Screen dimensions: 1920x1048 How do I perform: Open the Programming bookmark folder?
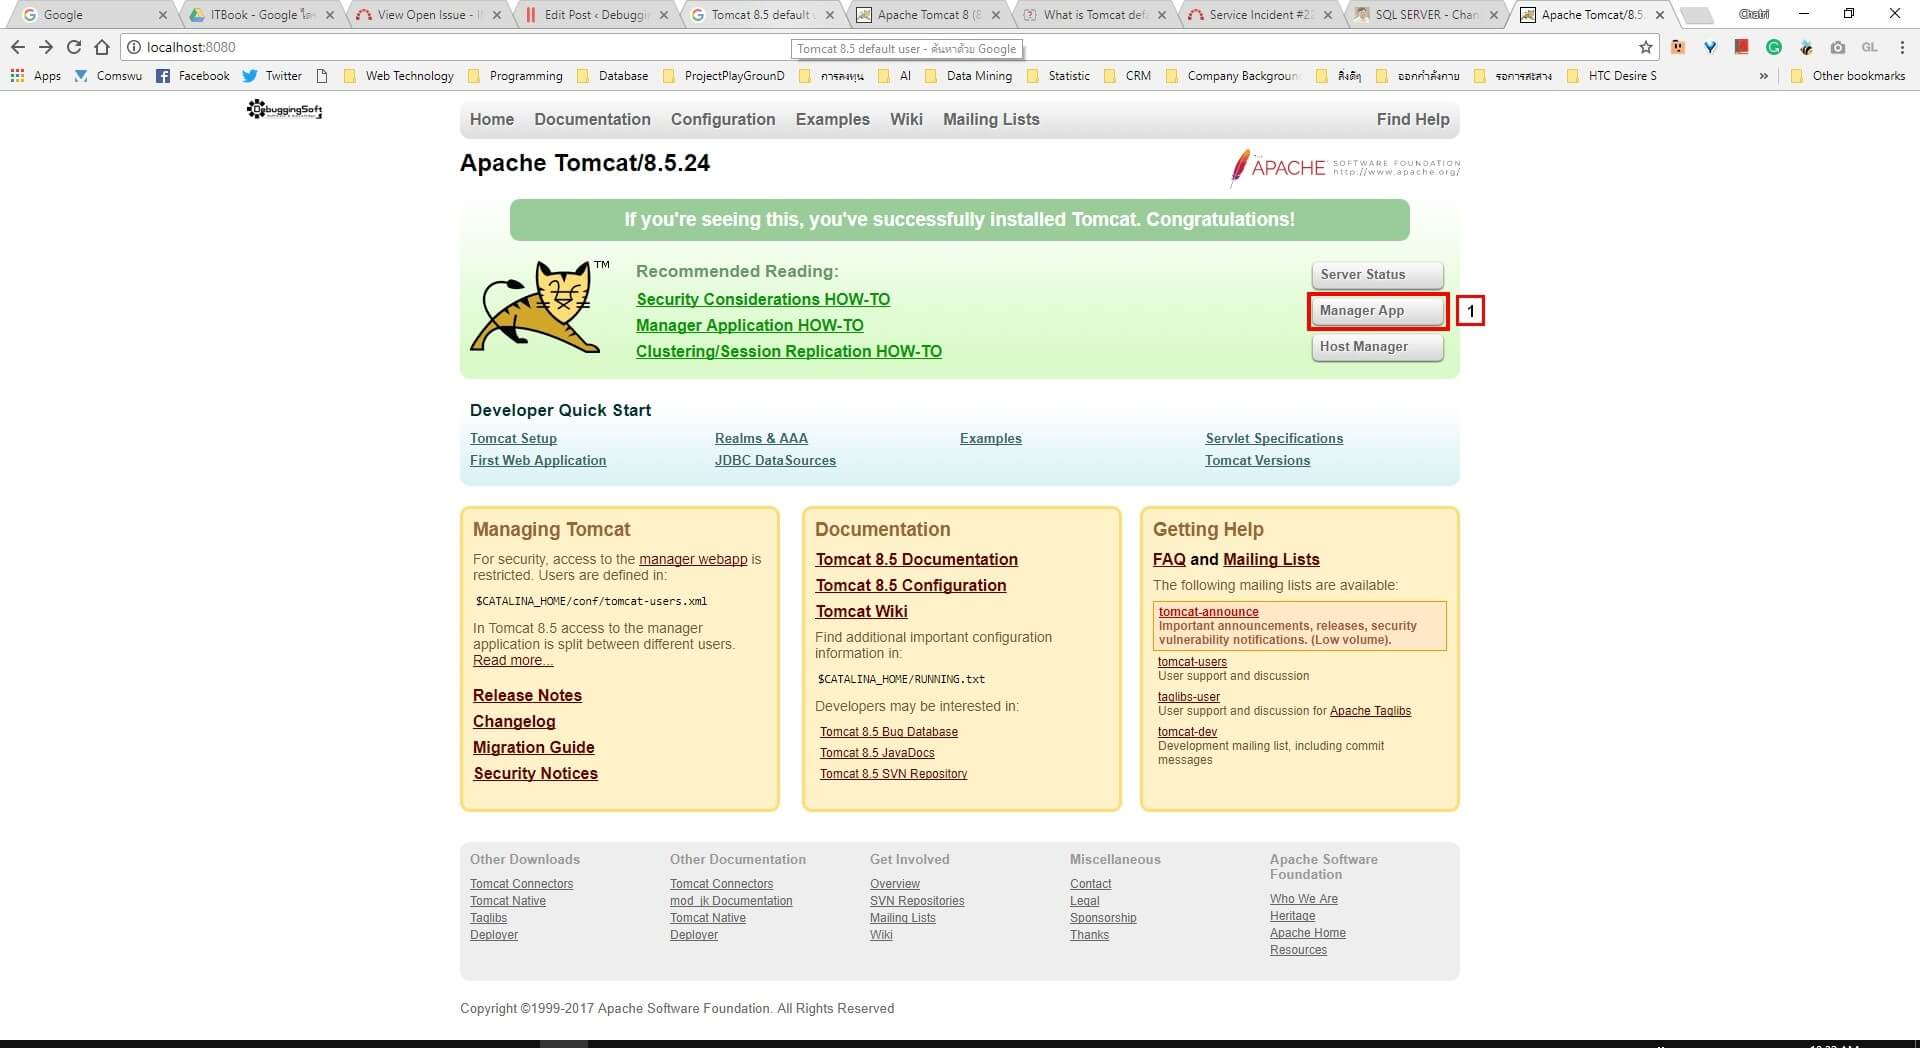515,76
